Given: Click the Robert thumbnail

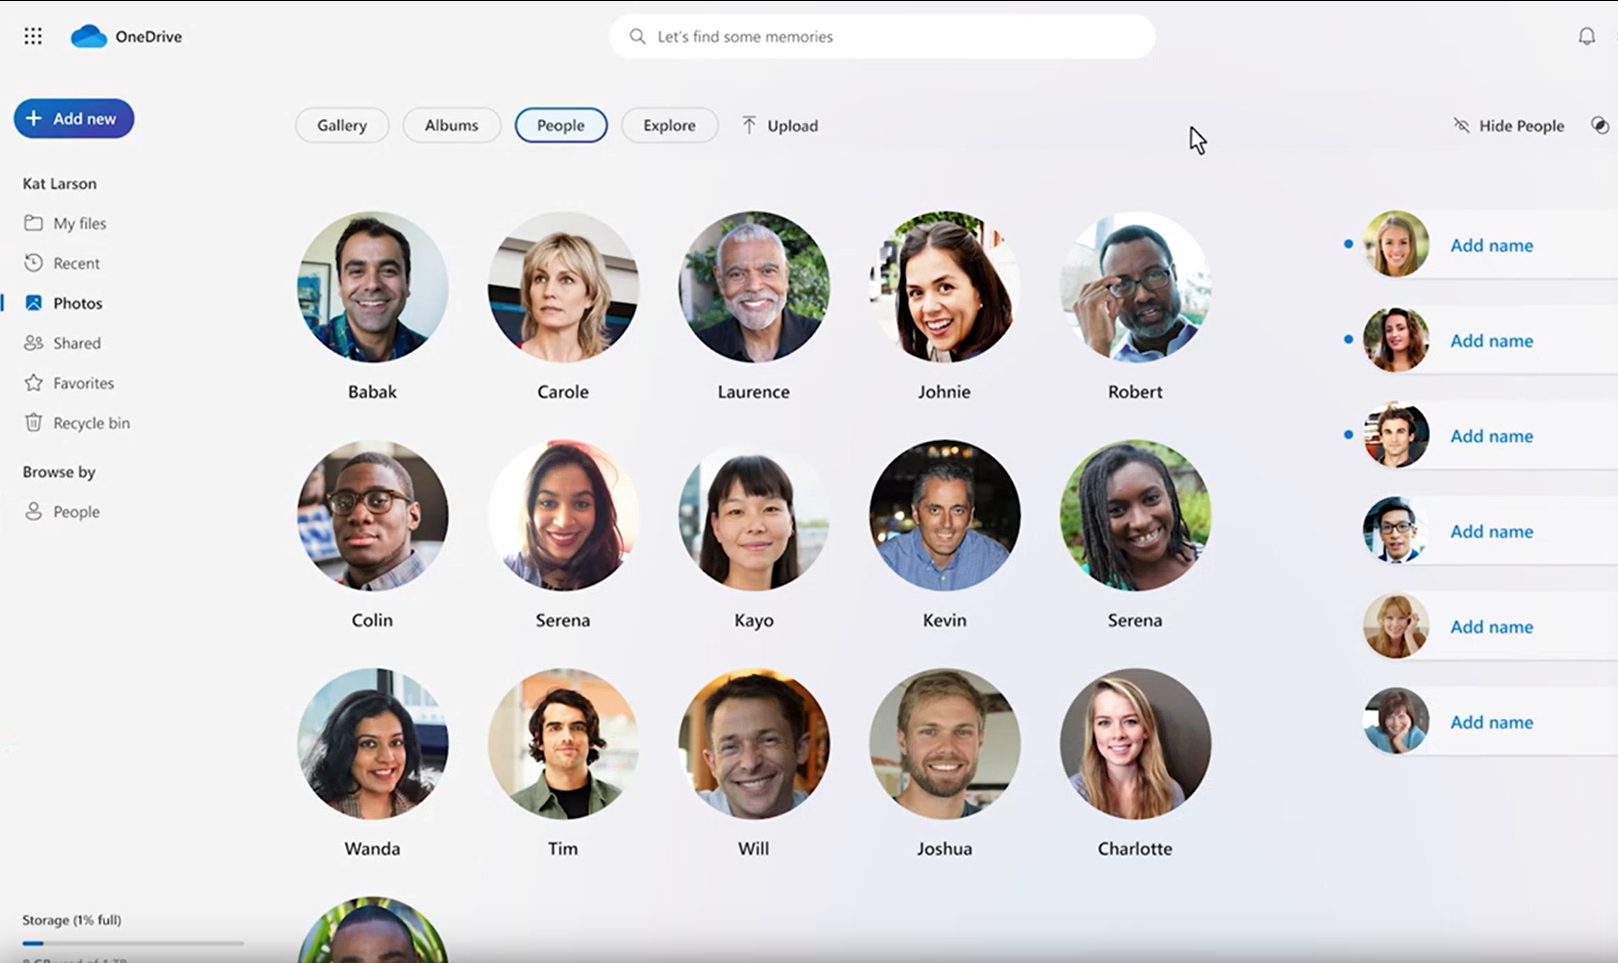Looking at the screenshot, I should coord(1135,287).
